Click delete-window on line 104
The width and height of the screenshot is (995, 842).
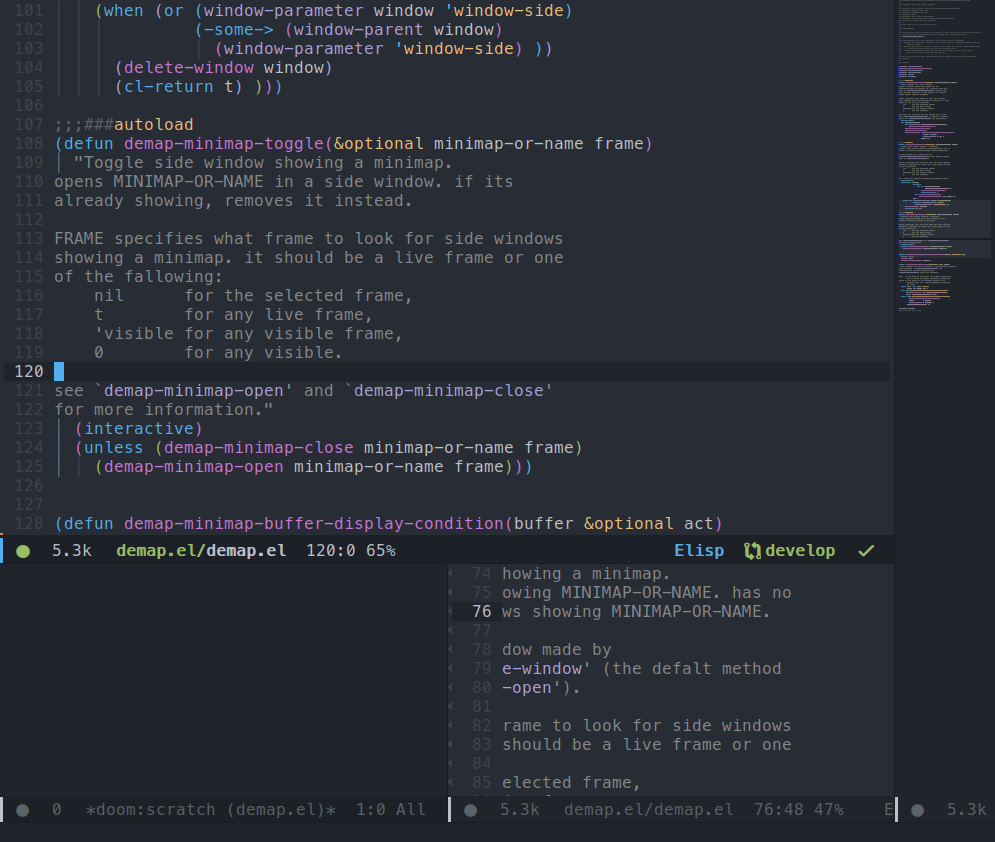pos(188,68)
